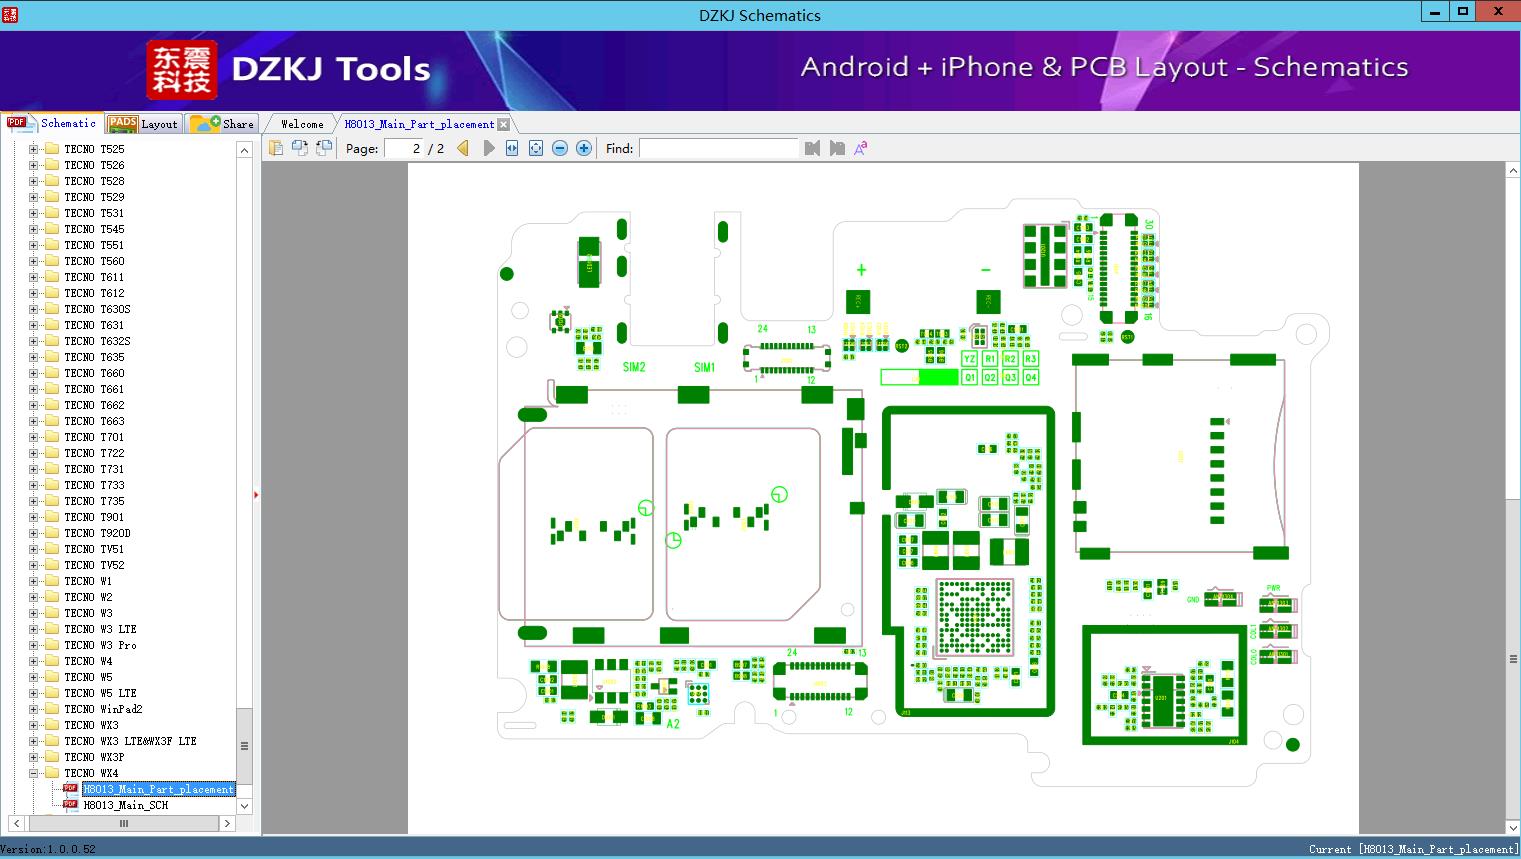Viewport: 1521px width, 859px height.
Task: Click the tree panel vertical scrollbar thumb
Action: pos(244,746)
